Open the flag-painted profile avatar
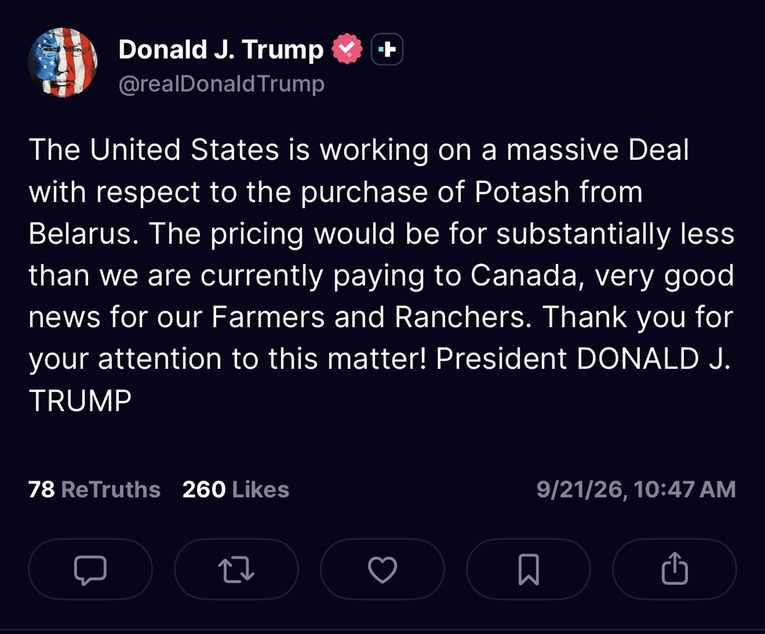 (62, 62)
